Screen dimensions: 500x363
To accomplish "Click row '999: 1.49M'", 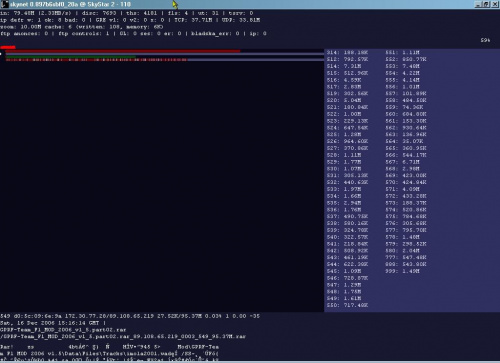I will tap(402, 271).
